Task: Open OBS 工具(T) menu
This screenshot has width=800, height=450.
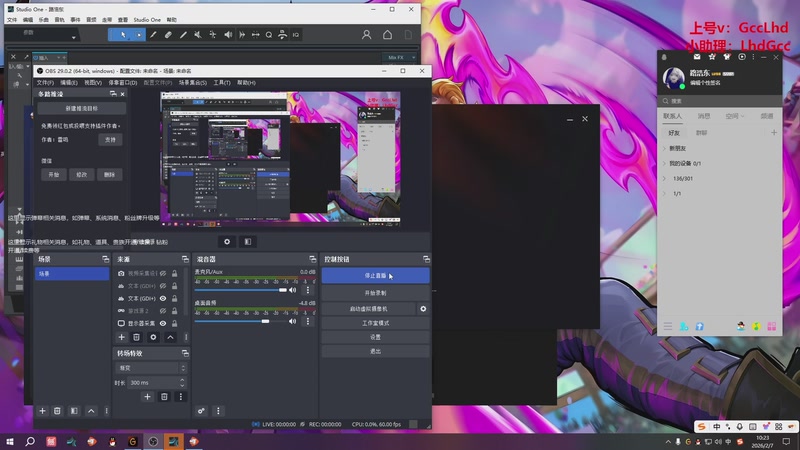Action: pos(222,83)
